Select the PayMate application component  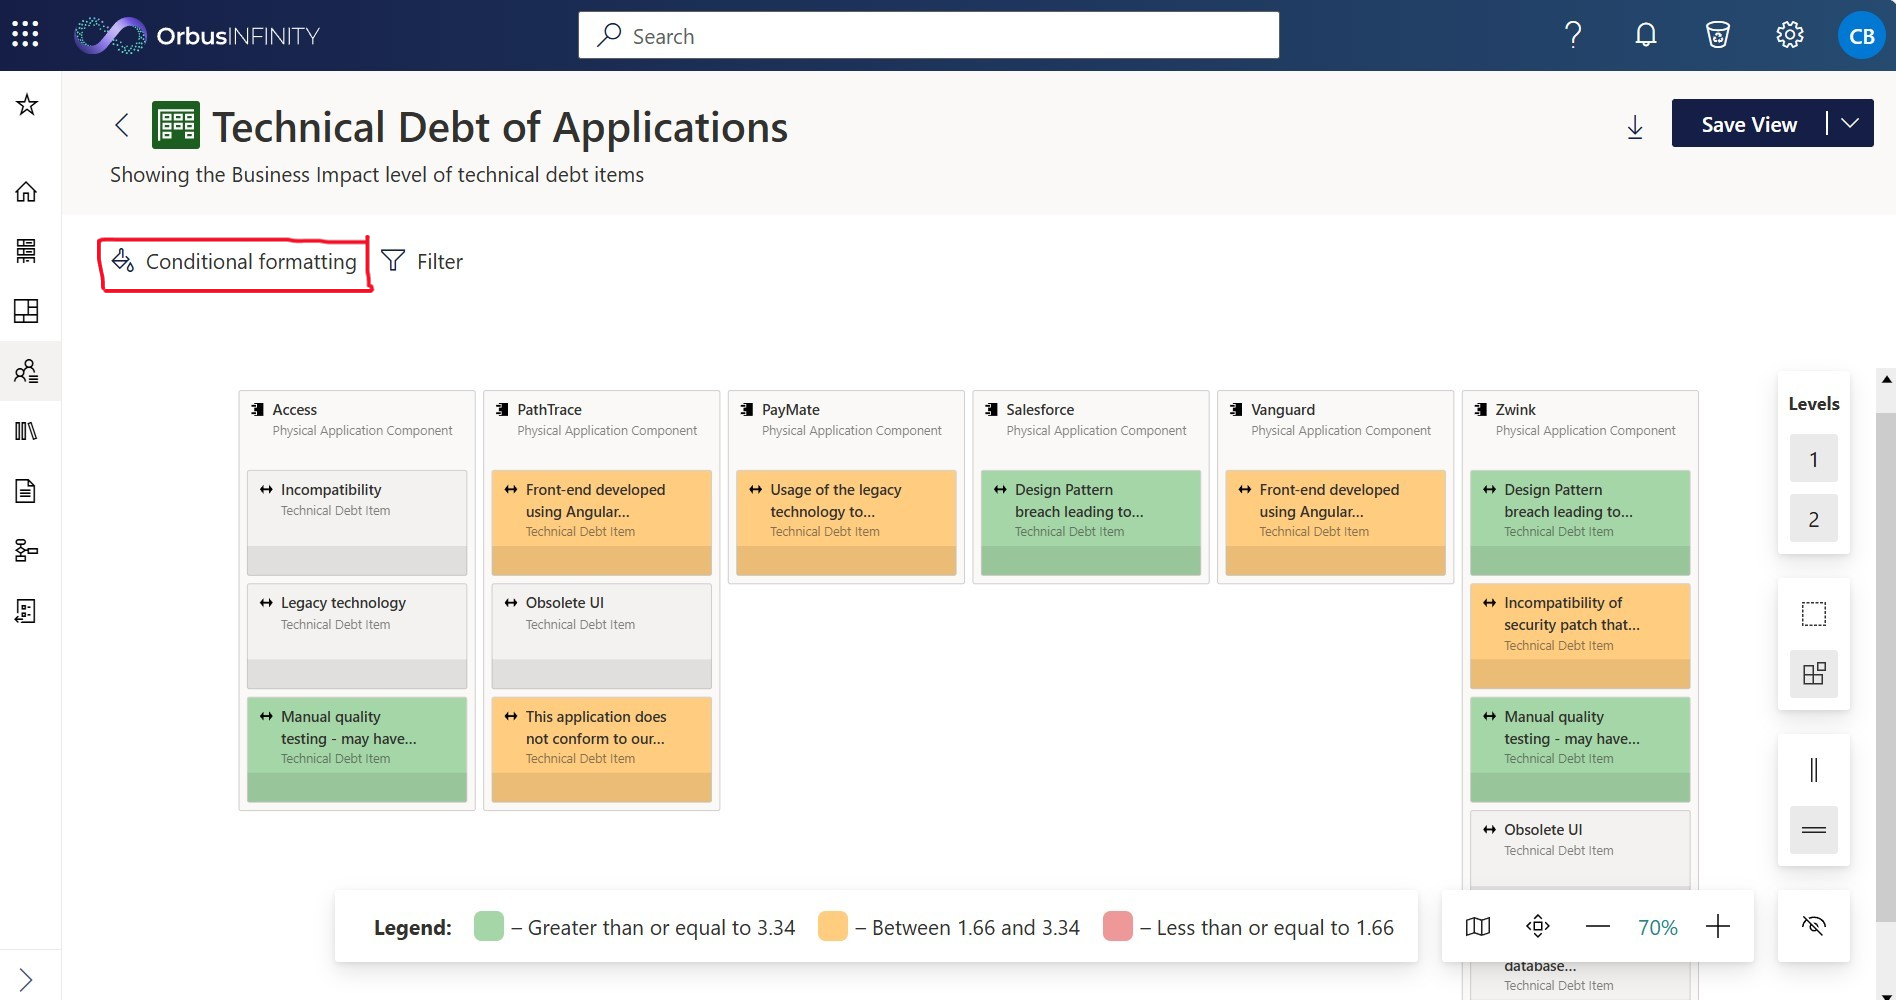point(846,420)
